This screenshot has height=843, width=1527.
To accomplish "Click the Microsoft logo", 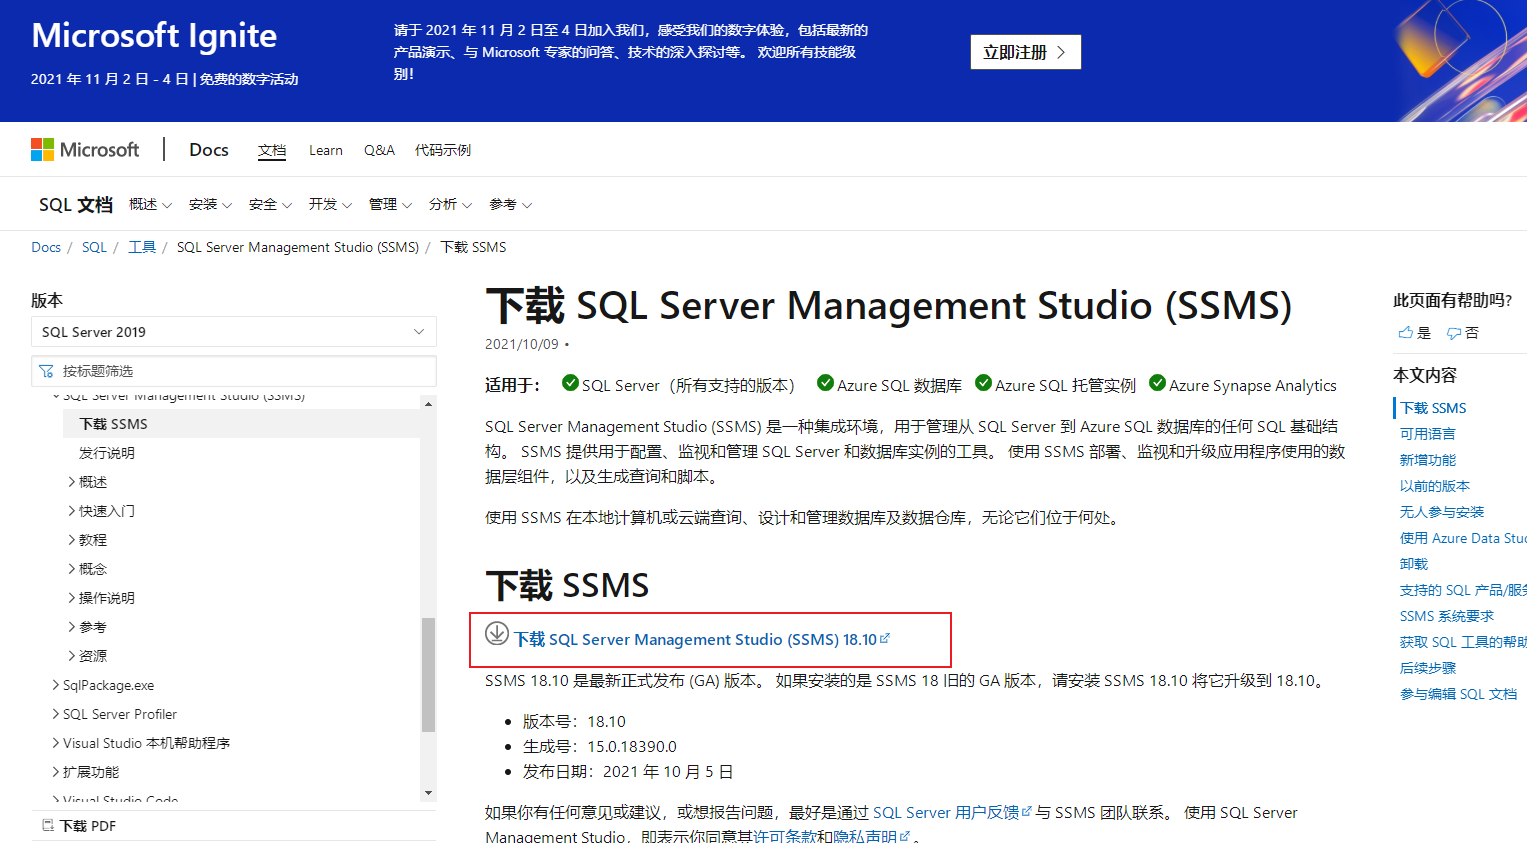I will coord(85,150).
